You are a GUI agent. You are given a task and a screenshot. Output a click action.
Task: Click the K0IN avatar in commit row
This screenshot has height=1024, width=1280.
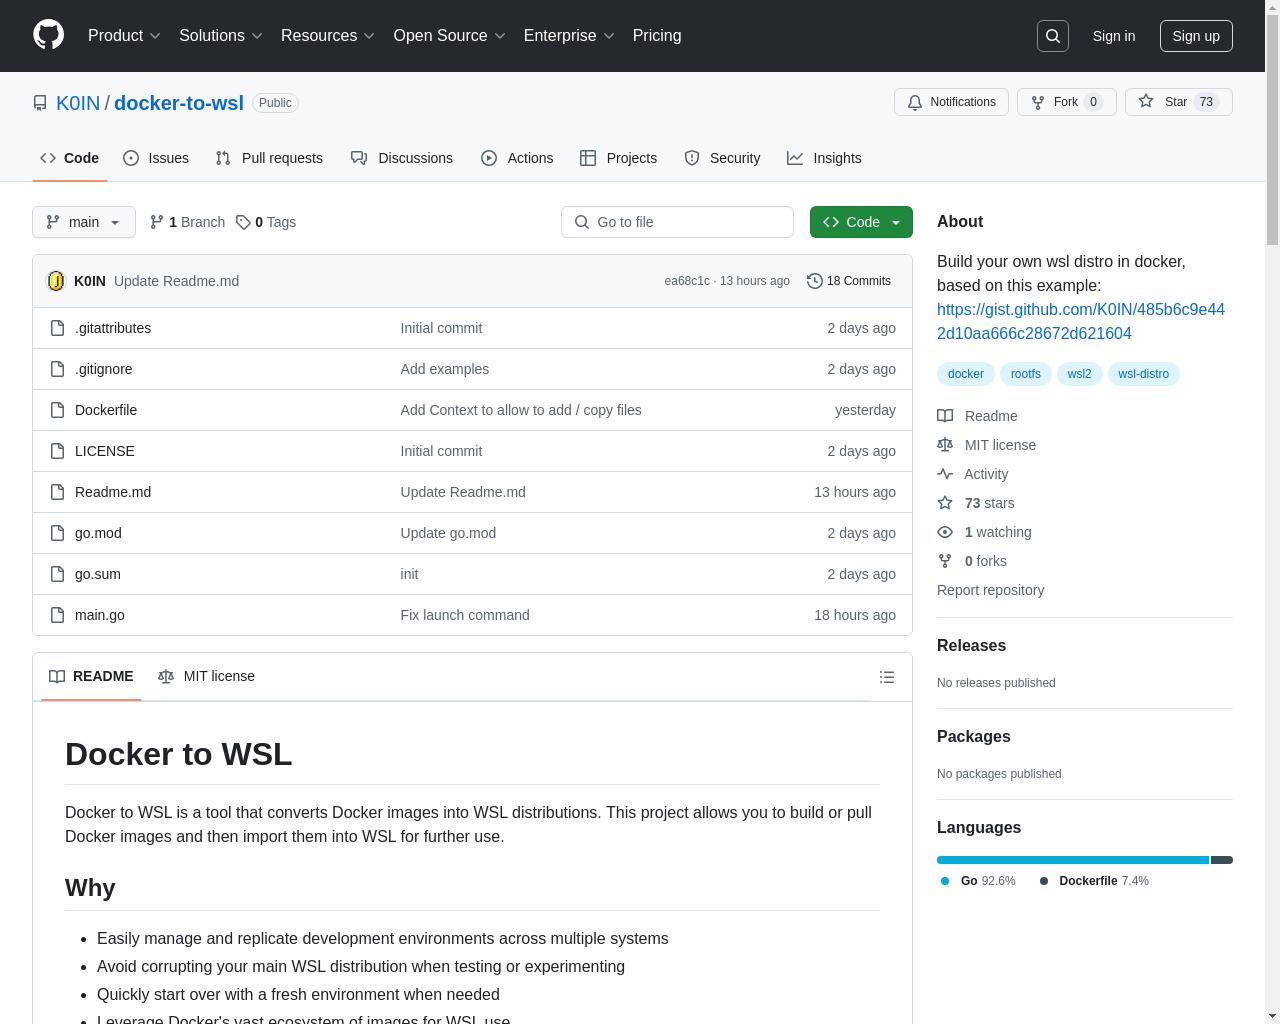(x=56, y=281)
